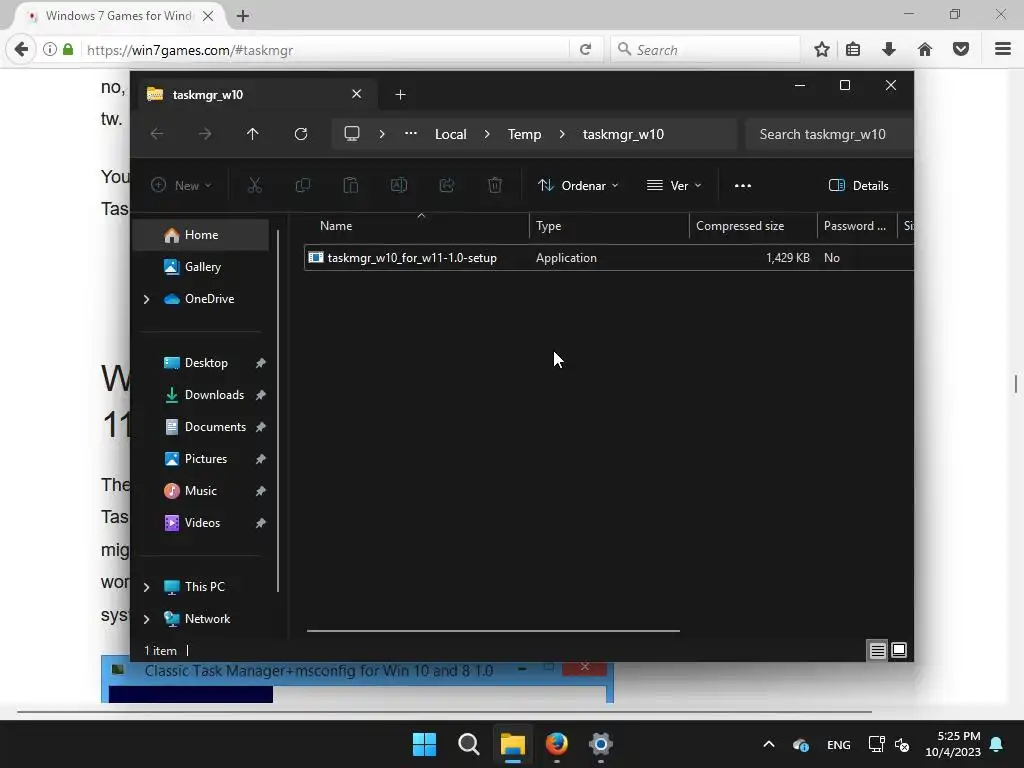This screenshot has width=1024, height=768.
Task: Switch to details list view button
Action: coord(877,650)
